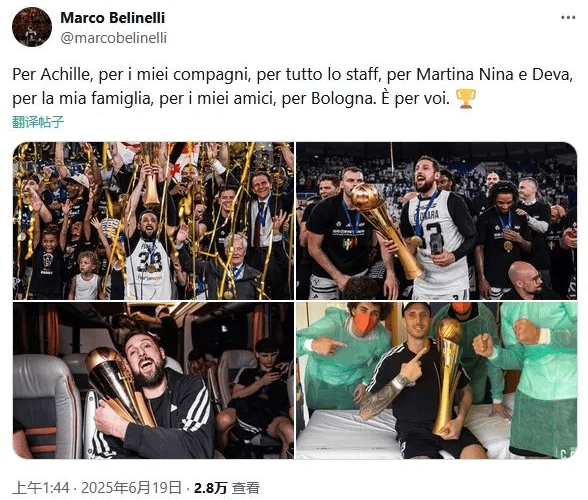Screen dimensions: 588x500
Task: Open the confetti celebration photo with jersey 3
Action: 153,221
